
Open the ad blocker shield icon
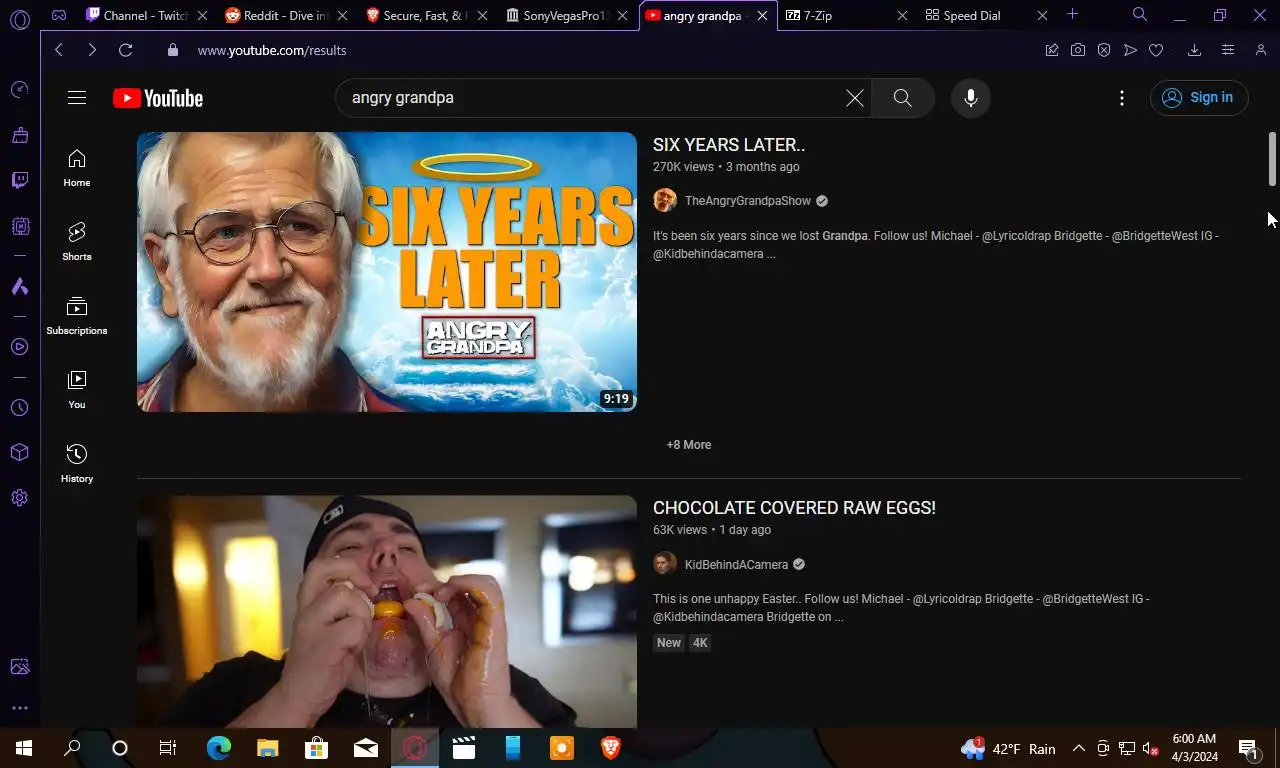tap(1104, 50)
